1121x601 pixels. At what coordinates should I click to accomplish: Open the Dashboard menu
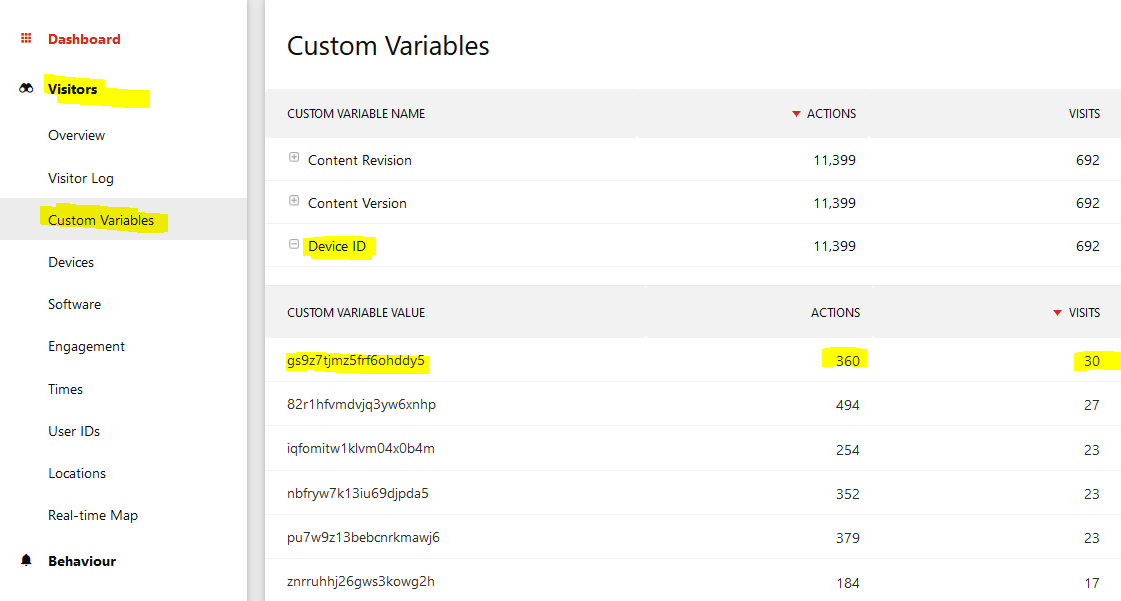tap(84, 39)
